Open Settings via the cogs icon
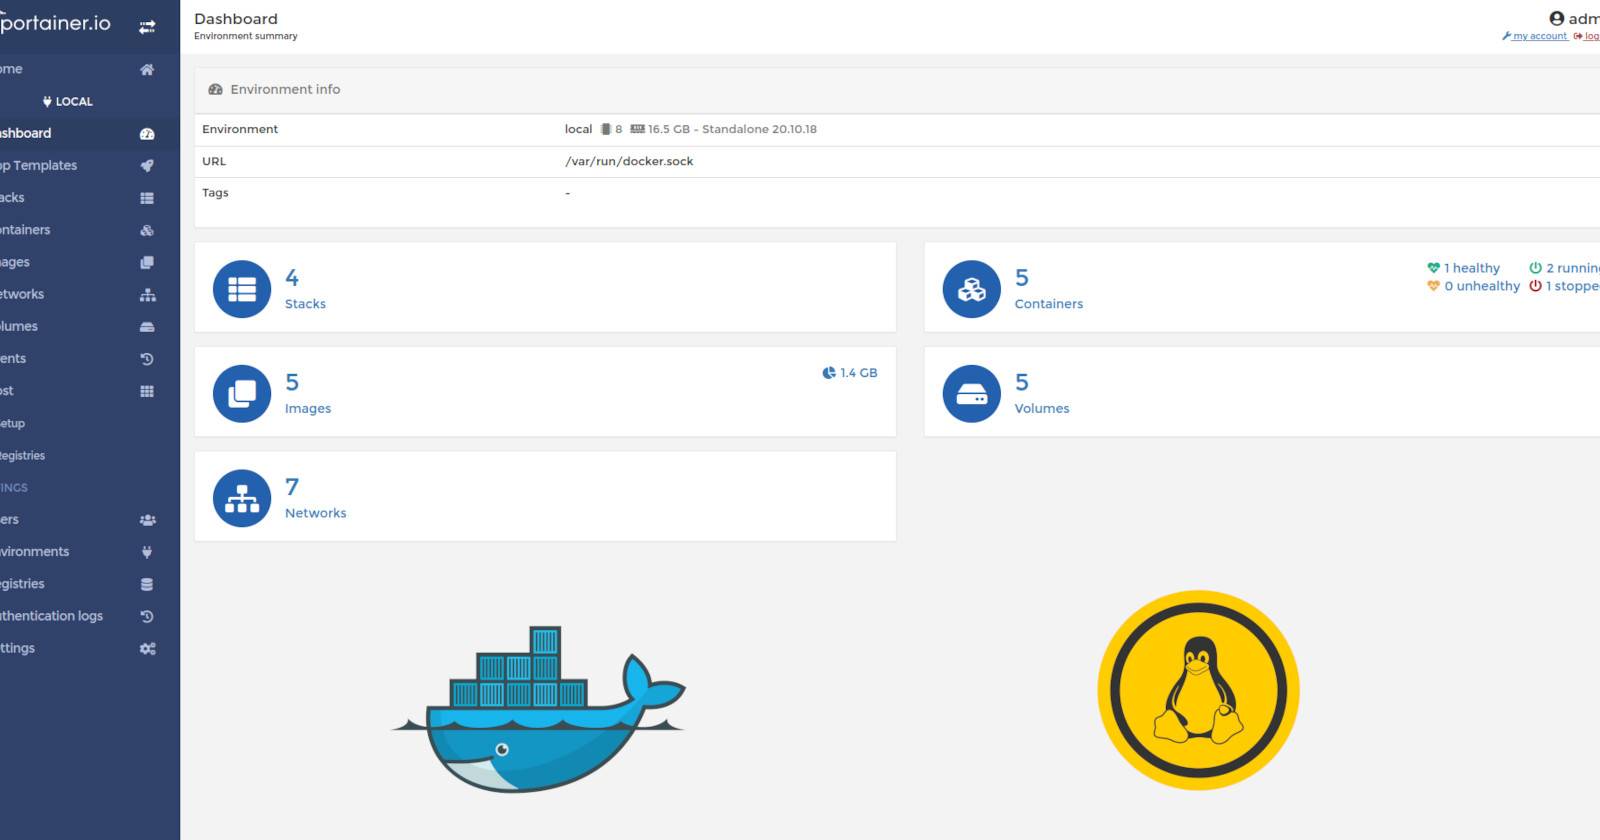The width and height of the screenshot is (1600, 840). pos(147,649)
